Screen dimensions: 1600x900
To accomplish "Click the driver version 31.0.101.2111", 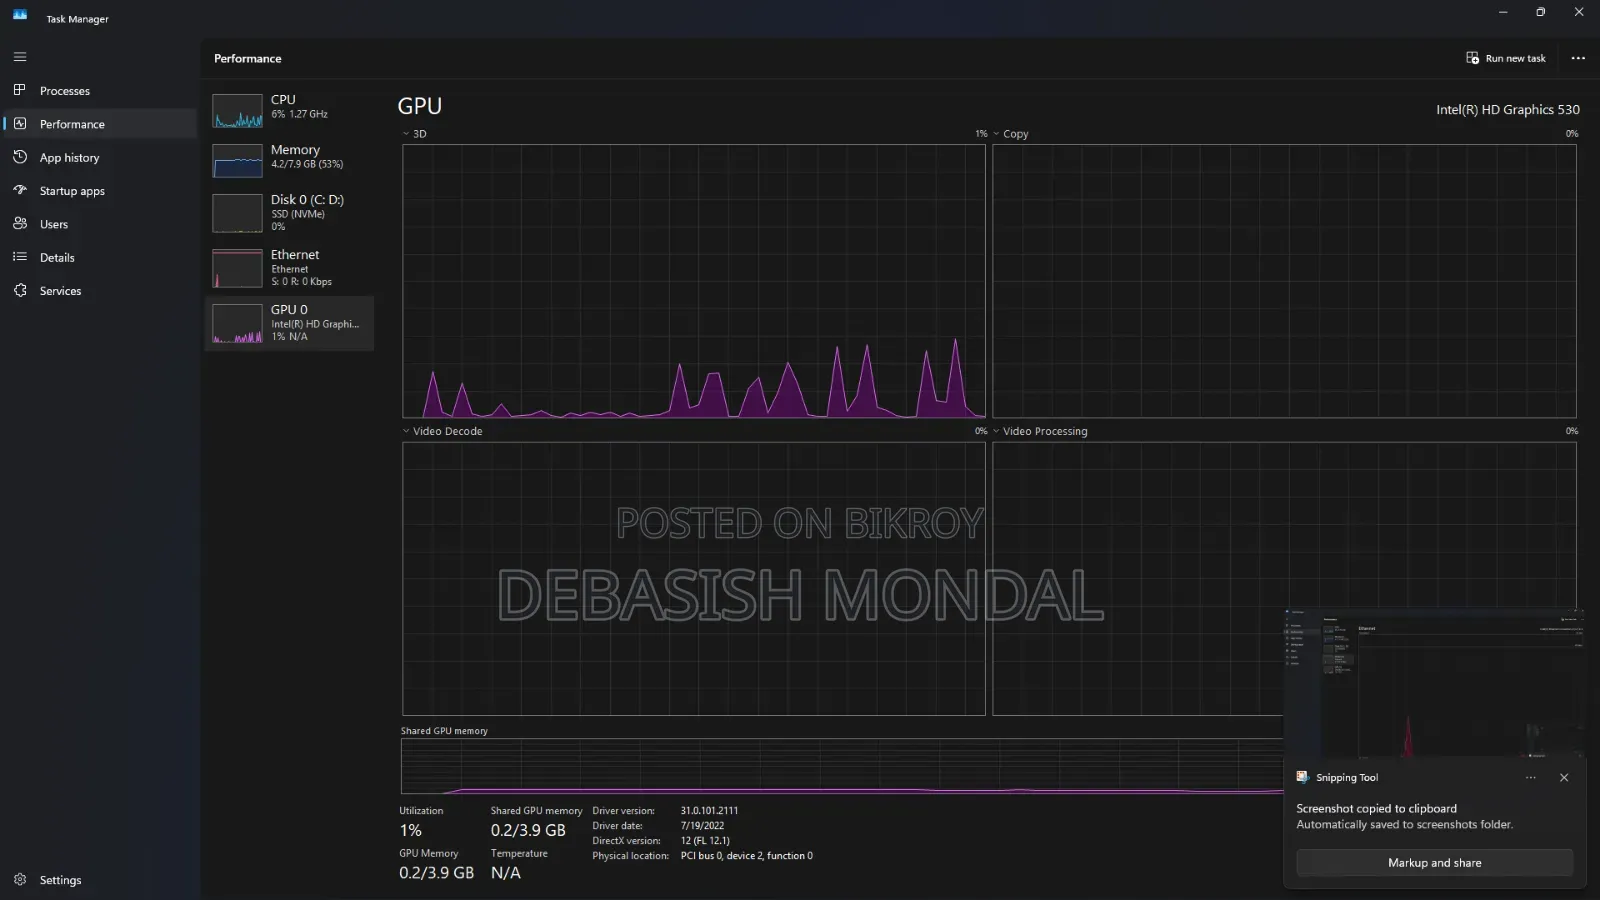I will 709,811.
